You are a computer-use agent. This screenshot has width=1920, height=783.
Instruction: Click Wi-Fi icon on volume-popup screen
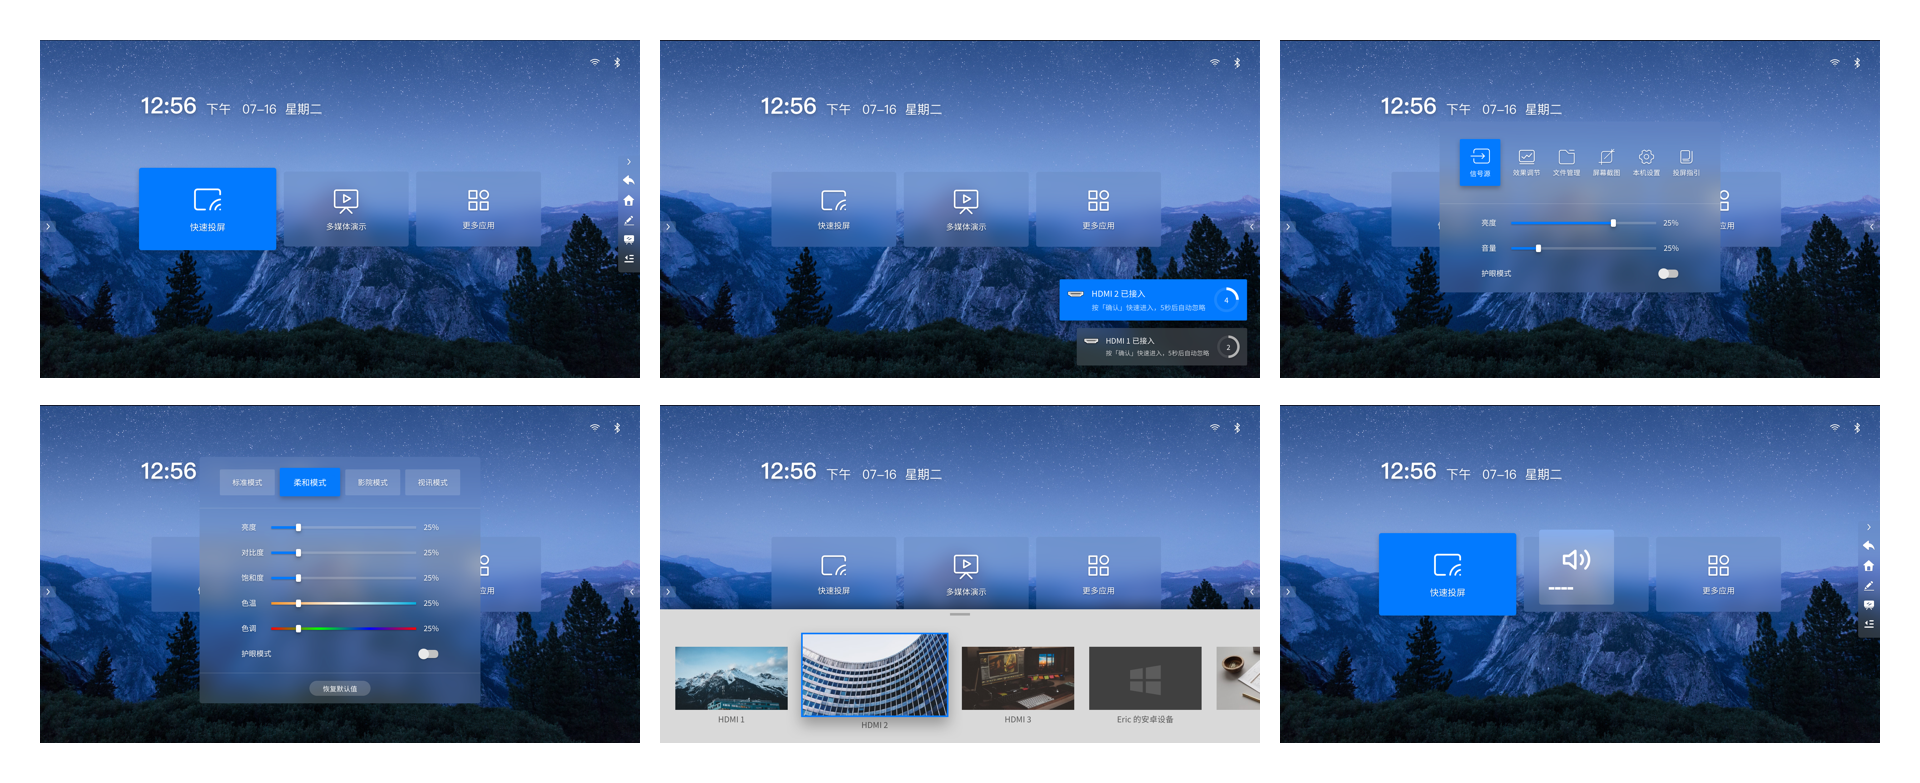(1835, 427)
